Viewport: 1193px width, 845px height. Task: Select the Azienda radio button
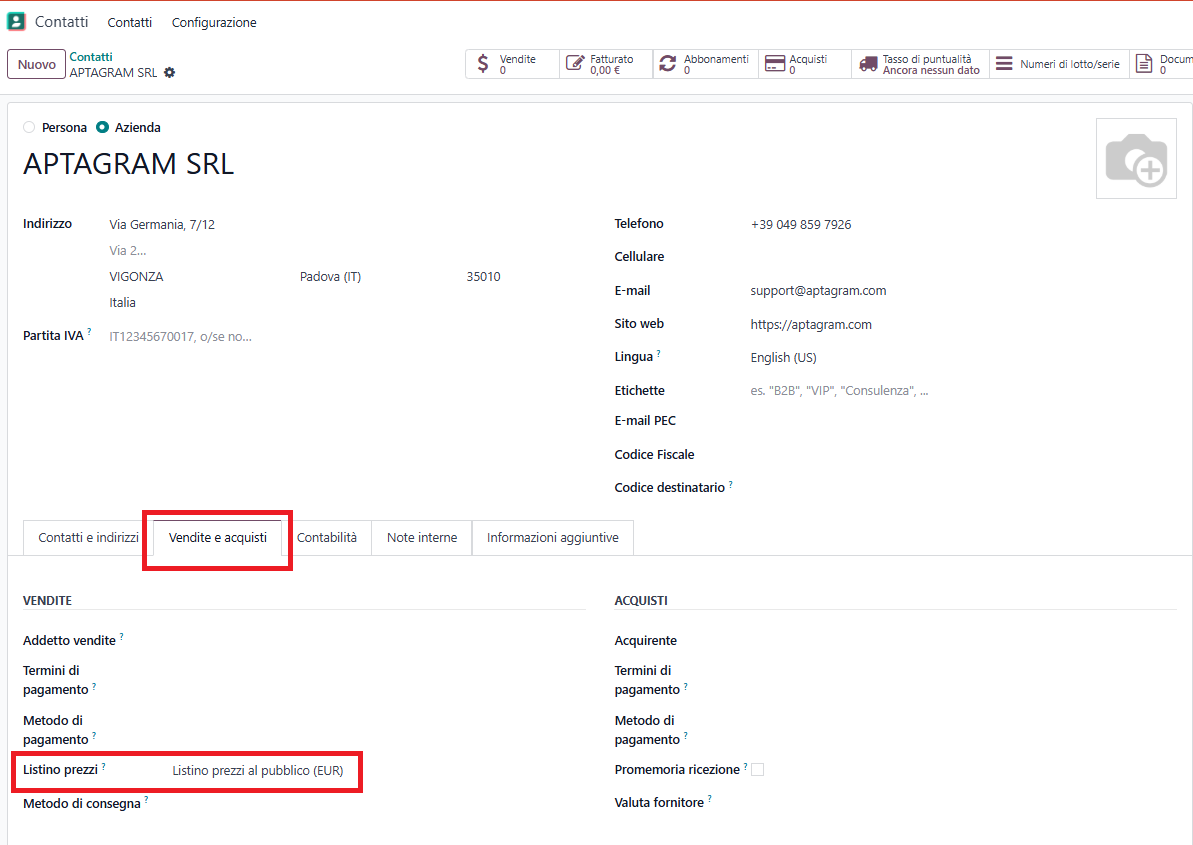(x=102, y=127)
